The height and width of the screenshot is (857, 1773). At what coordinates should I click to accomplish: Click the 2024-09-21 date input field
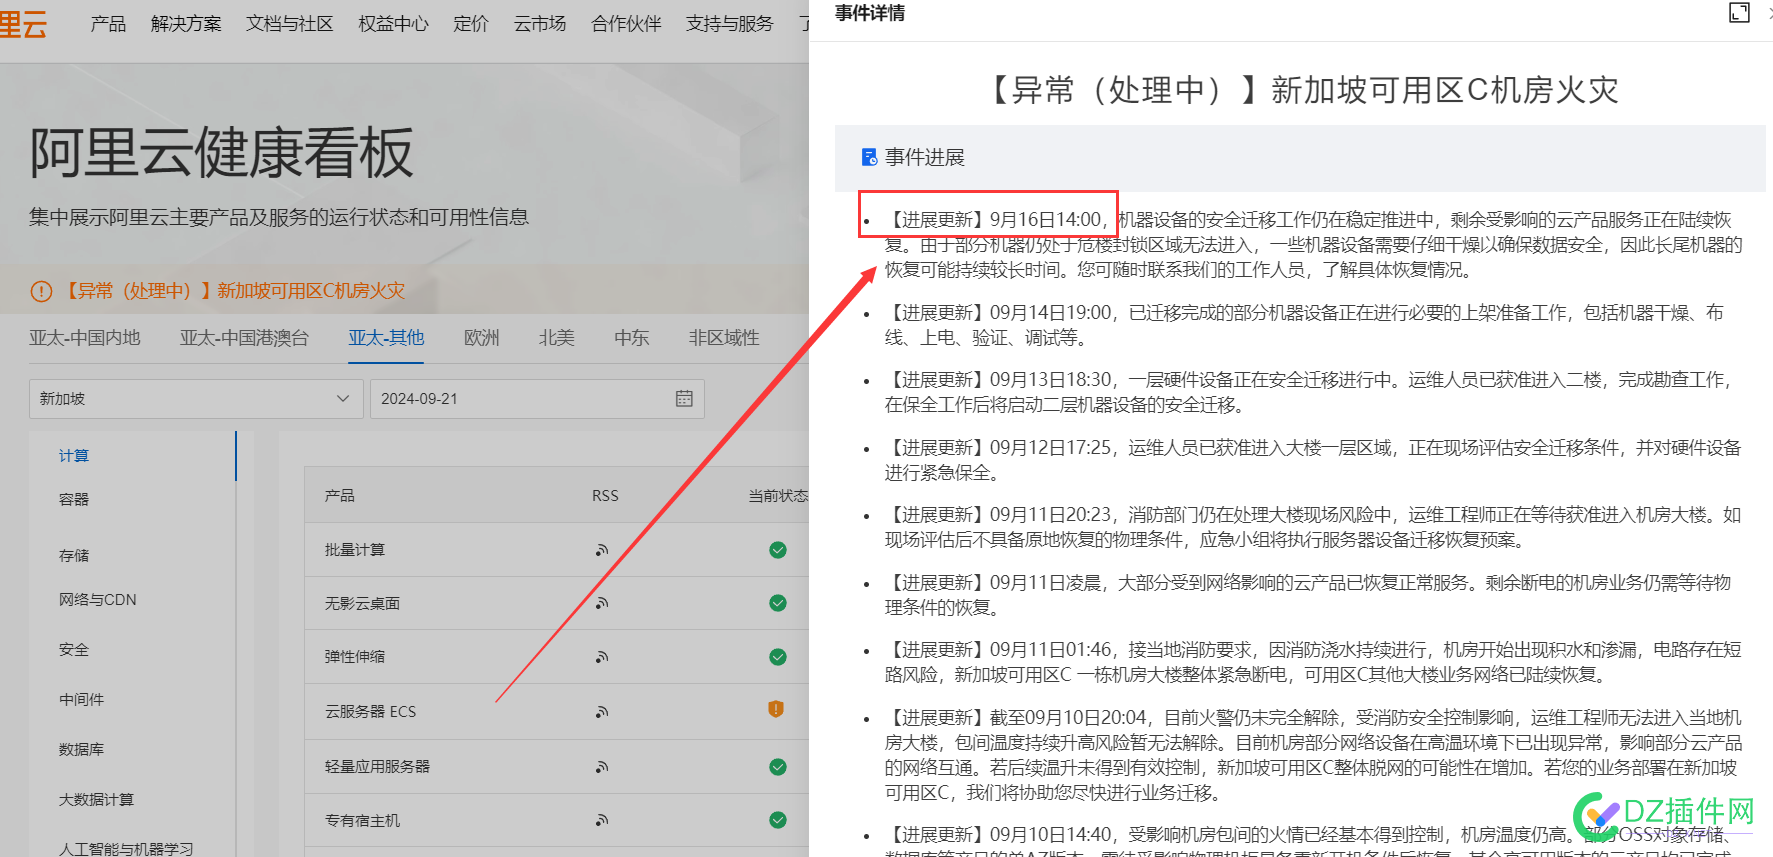(537, 398)
